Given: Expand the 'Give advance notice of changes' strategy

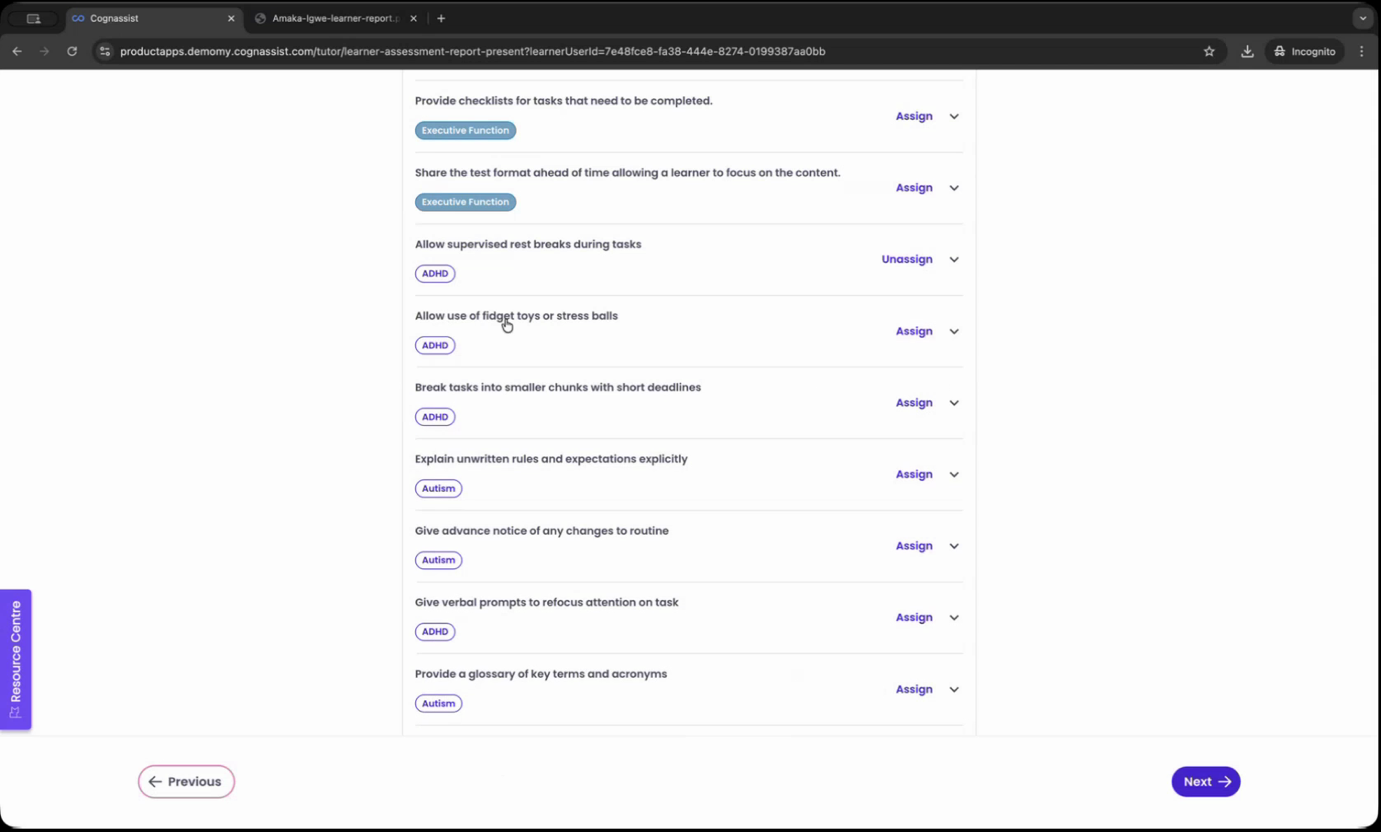Looking at the screenshot, I should point(953,546).
